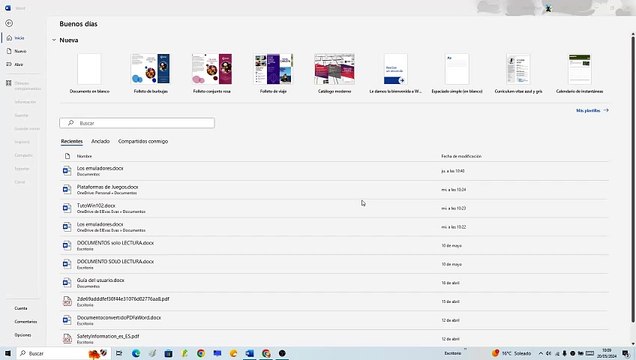Switch to the Recientes tab
The width and height of the screenshot is (636, 360).
(x=72, y=141)
